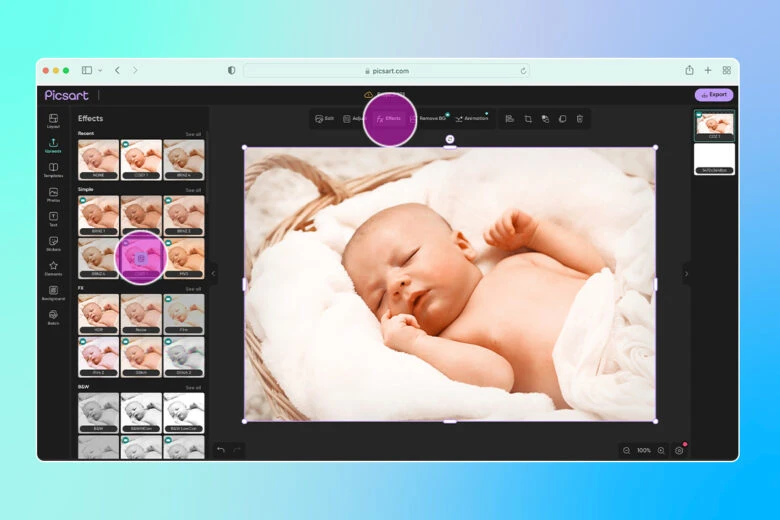Apply the HDR effect
This screenshot has width=780, height=520.
point(98,314)
